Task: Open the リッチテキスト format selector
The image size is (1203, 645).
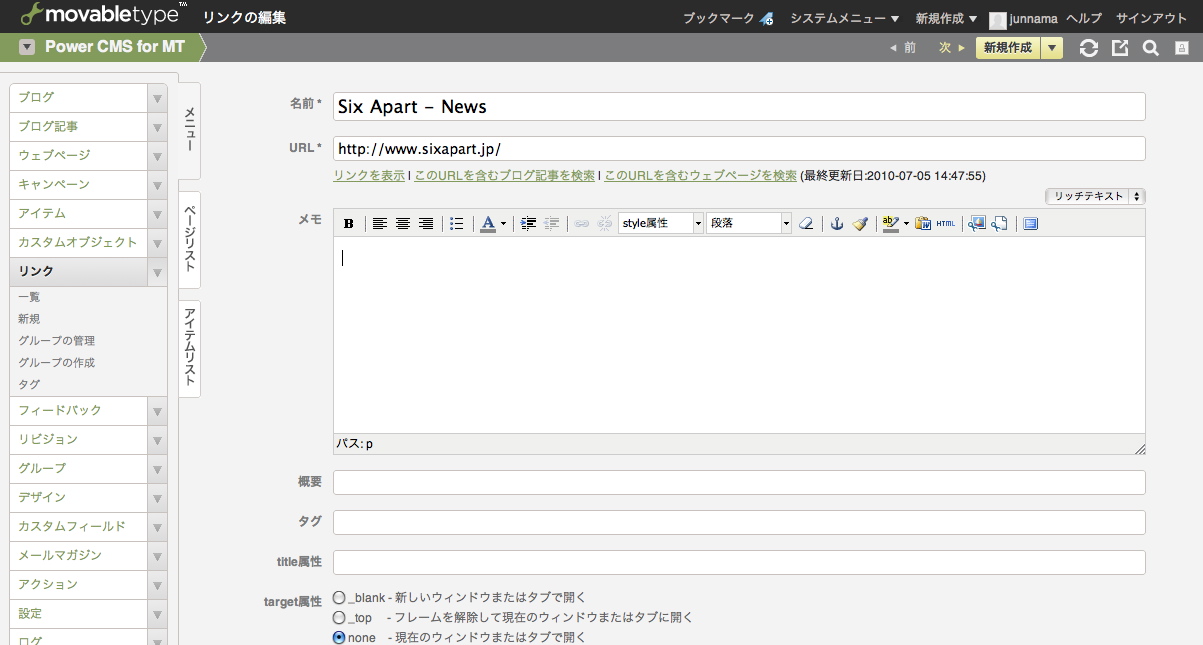Action: coord(1095,197)
